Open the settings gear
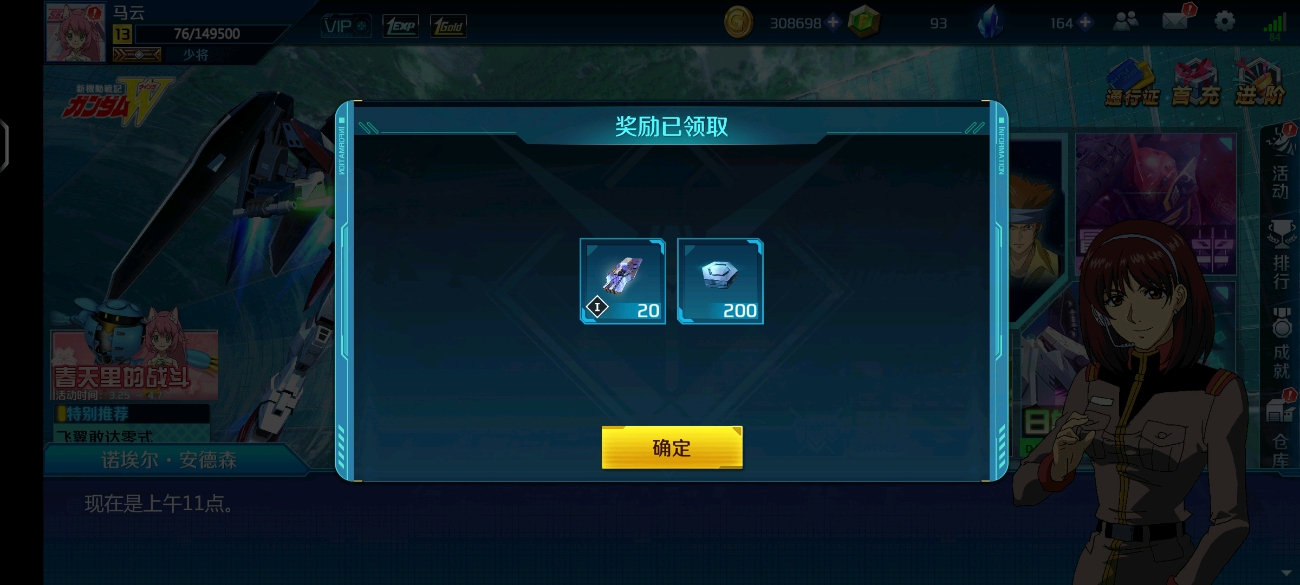The width and height of the screenshot is (1300, 585). 1225,21
